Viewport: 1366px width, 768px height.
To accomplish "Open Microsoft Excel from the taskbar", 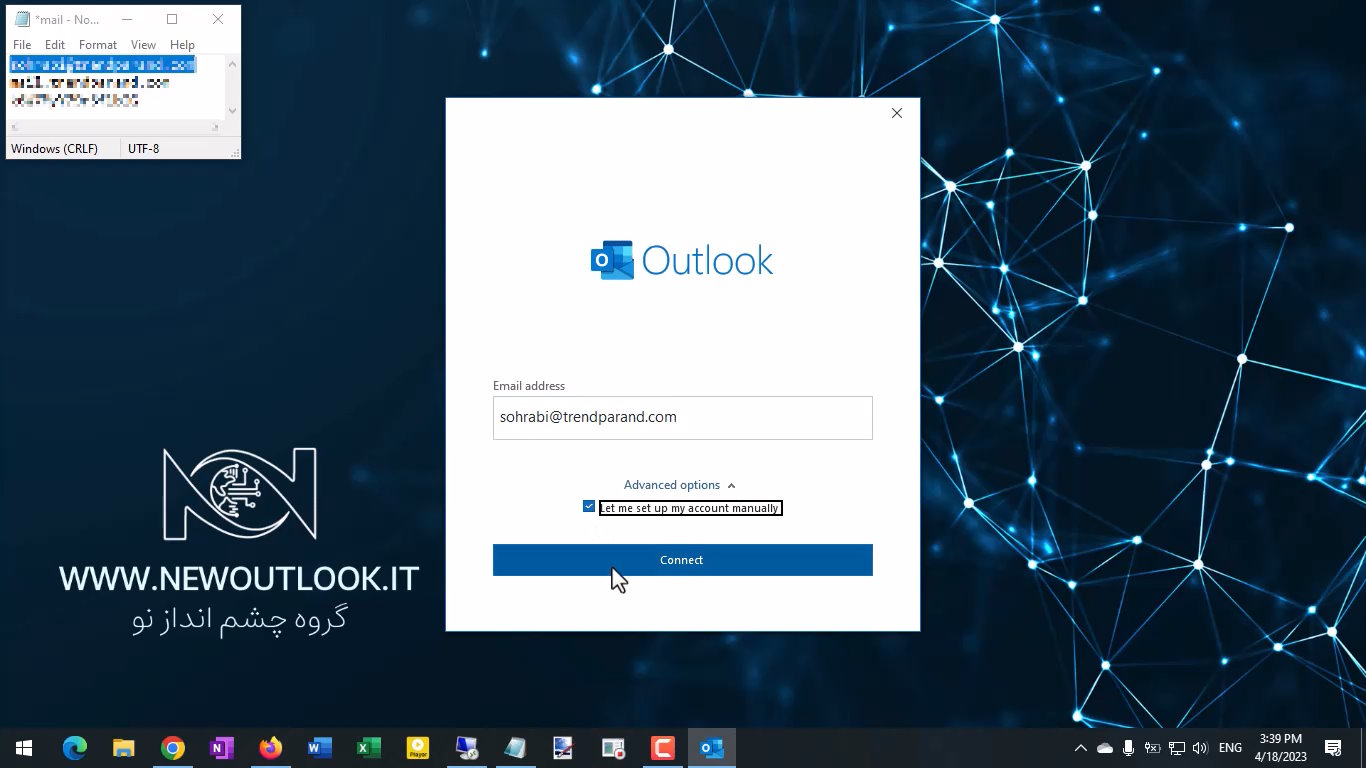I will (x=368, y=748).
